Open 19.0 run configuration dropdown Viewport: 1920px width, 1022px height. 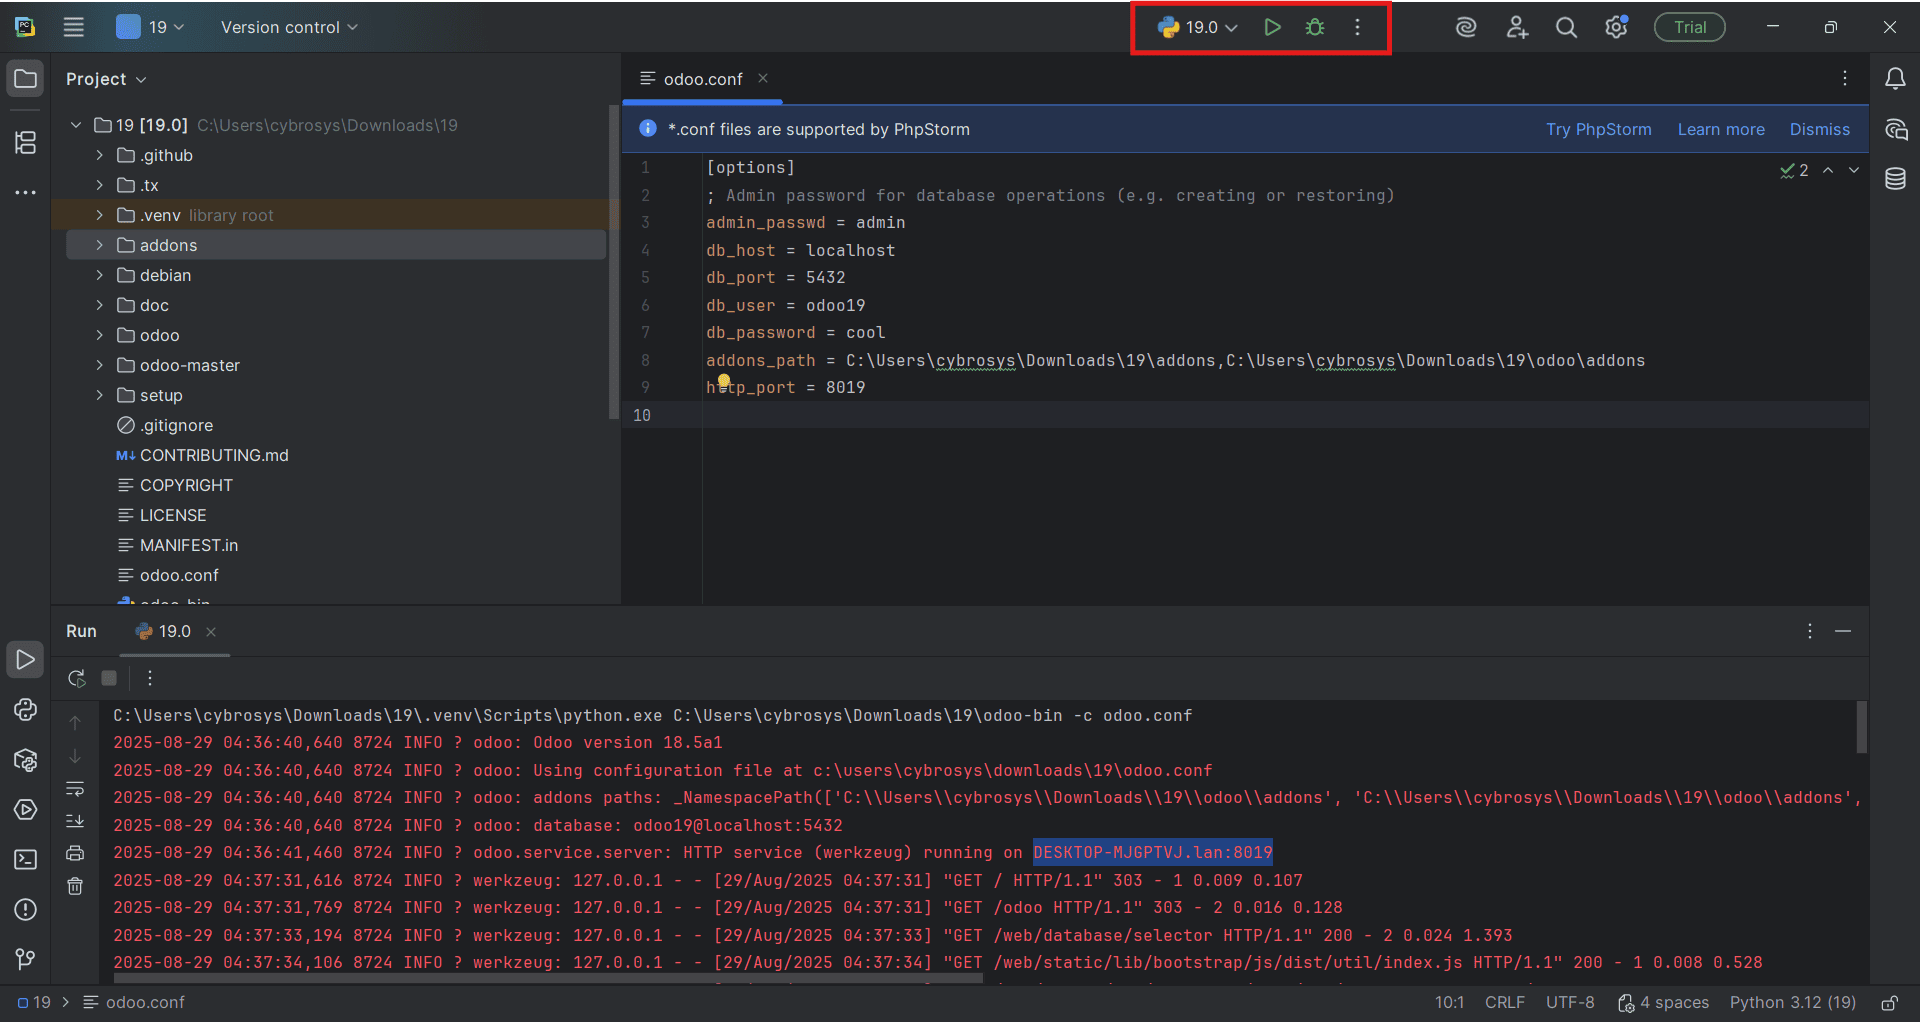(1198, 27)
